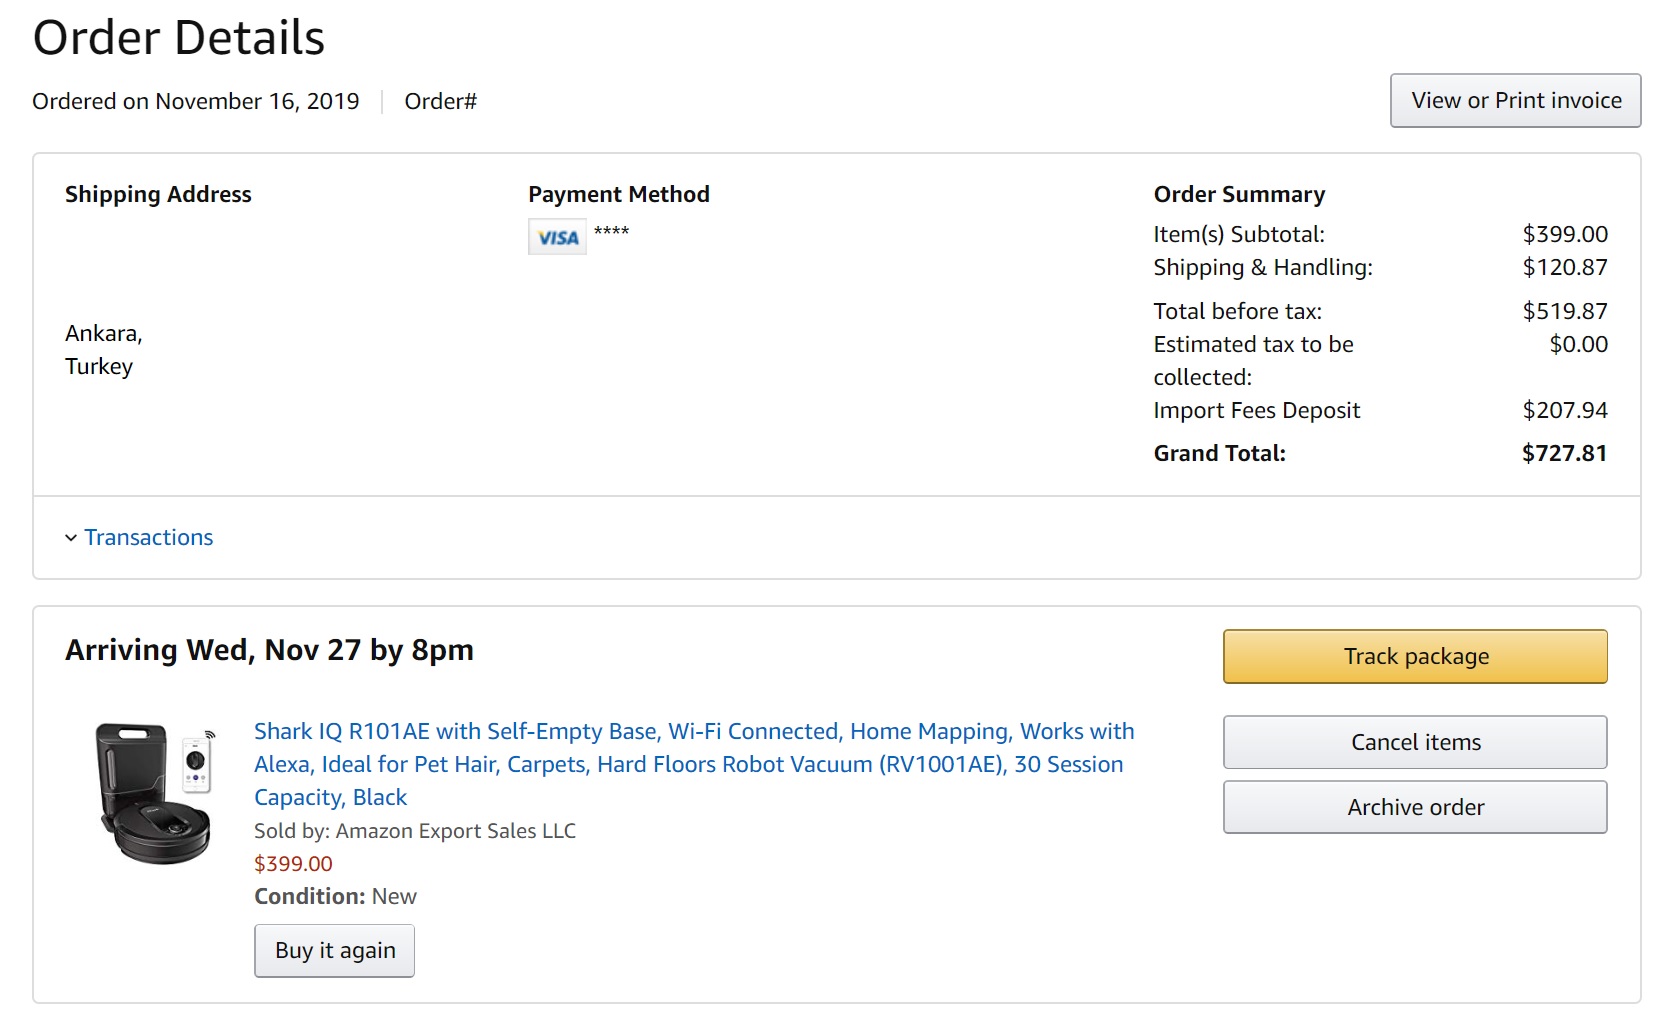Viewport: 1658px width, 1017px height.
Task: Expand the Transactions chevron arrow
Action: (71, 538)
